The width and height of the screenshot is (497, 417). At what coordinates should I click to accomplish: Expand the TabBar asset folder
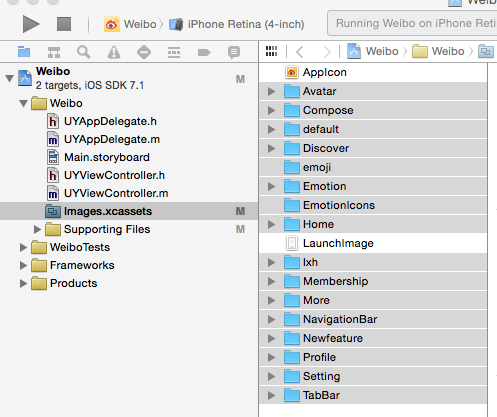(272, 396)
